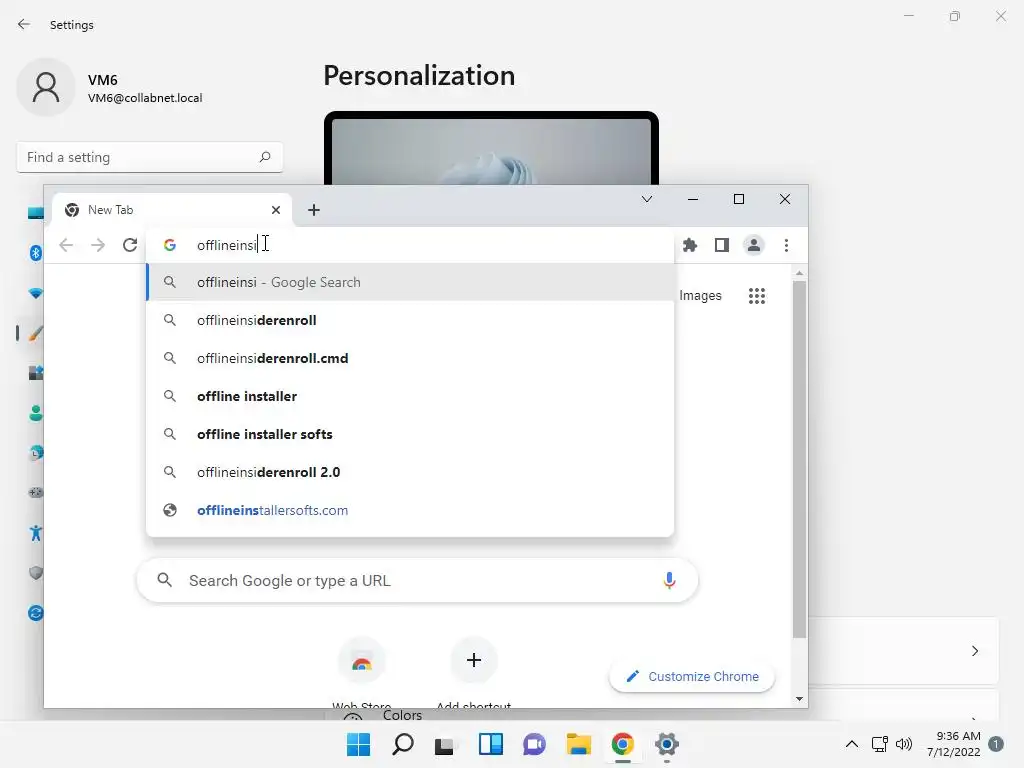This screenshot has height=768, width=1024.
Task: Click the Add shortcut plus button
Action: click(474, 660)
